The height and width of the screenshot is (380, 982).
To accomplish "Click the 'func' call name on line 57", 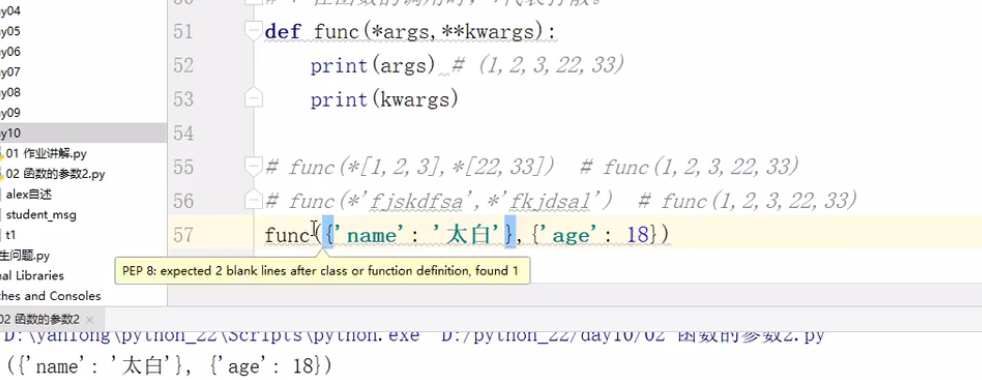I will [x=288, y=235].
